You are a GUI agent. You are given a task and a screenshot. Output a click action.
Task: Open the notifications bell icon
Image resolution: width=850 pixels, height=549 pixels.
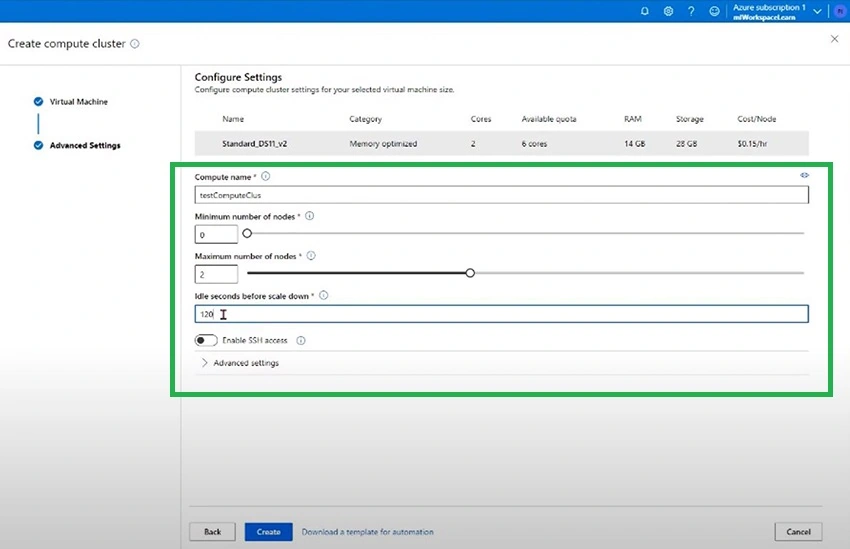click(x=645, y=11)
